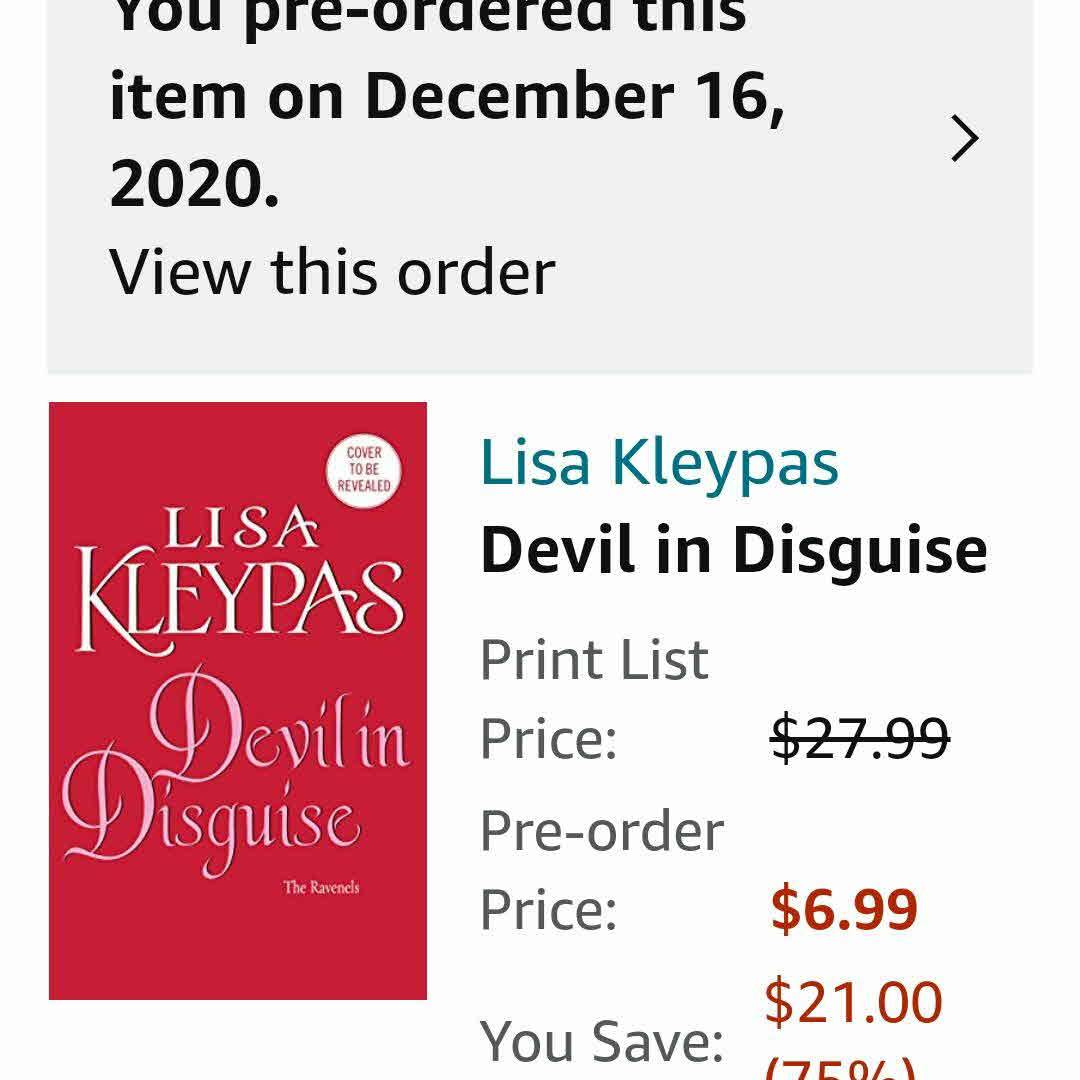
Task: Select the bold "Devil in Disguise" product title
Action: point(733,550)
